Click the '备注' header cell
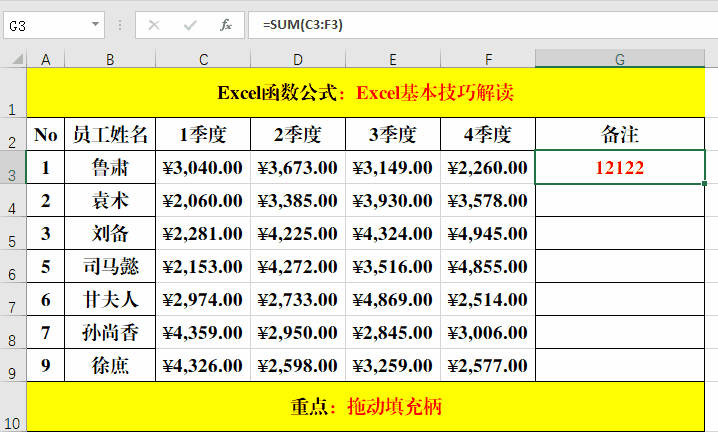 pos(620,134)
